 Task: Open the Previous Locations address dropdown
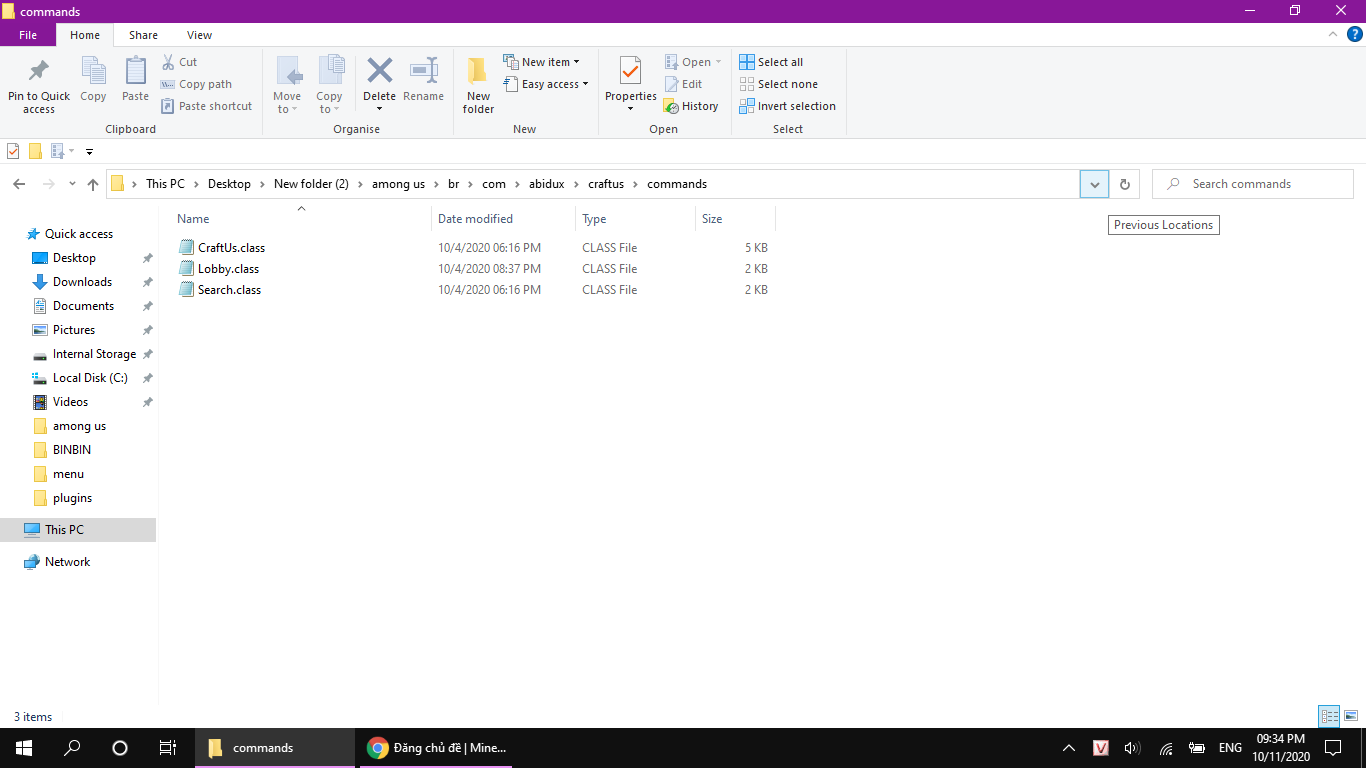pyautogui.click(x=1094, y=184)
